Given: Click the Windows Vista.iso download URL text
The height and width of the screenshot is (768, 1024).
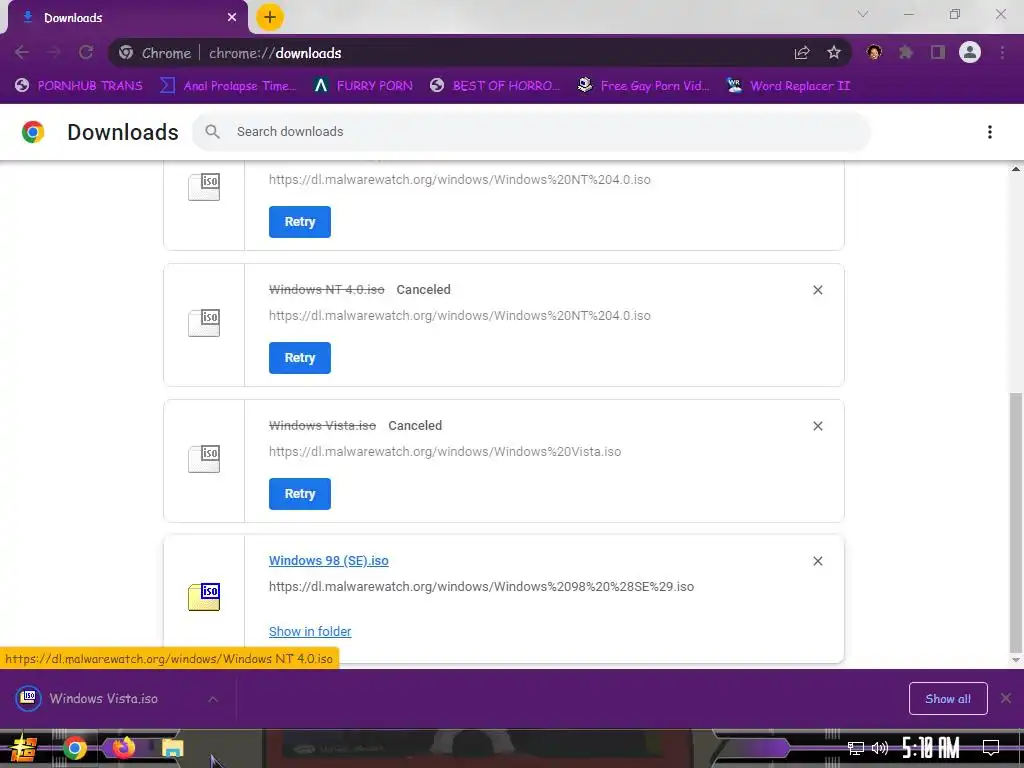Looking at the screenshot, I should pyautogui.click(x=445, y=451).
